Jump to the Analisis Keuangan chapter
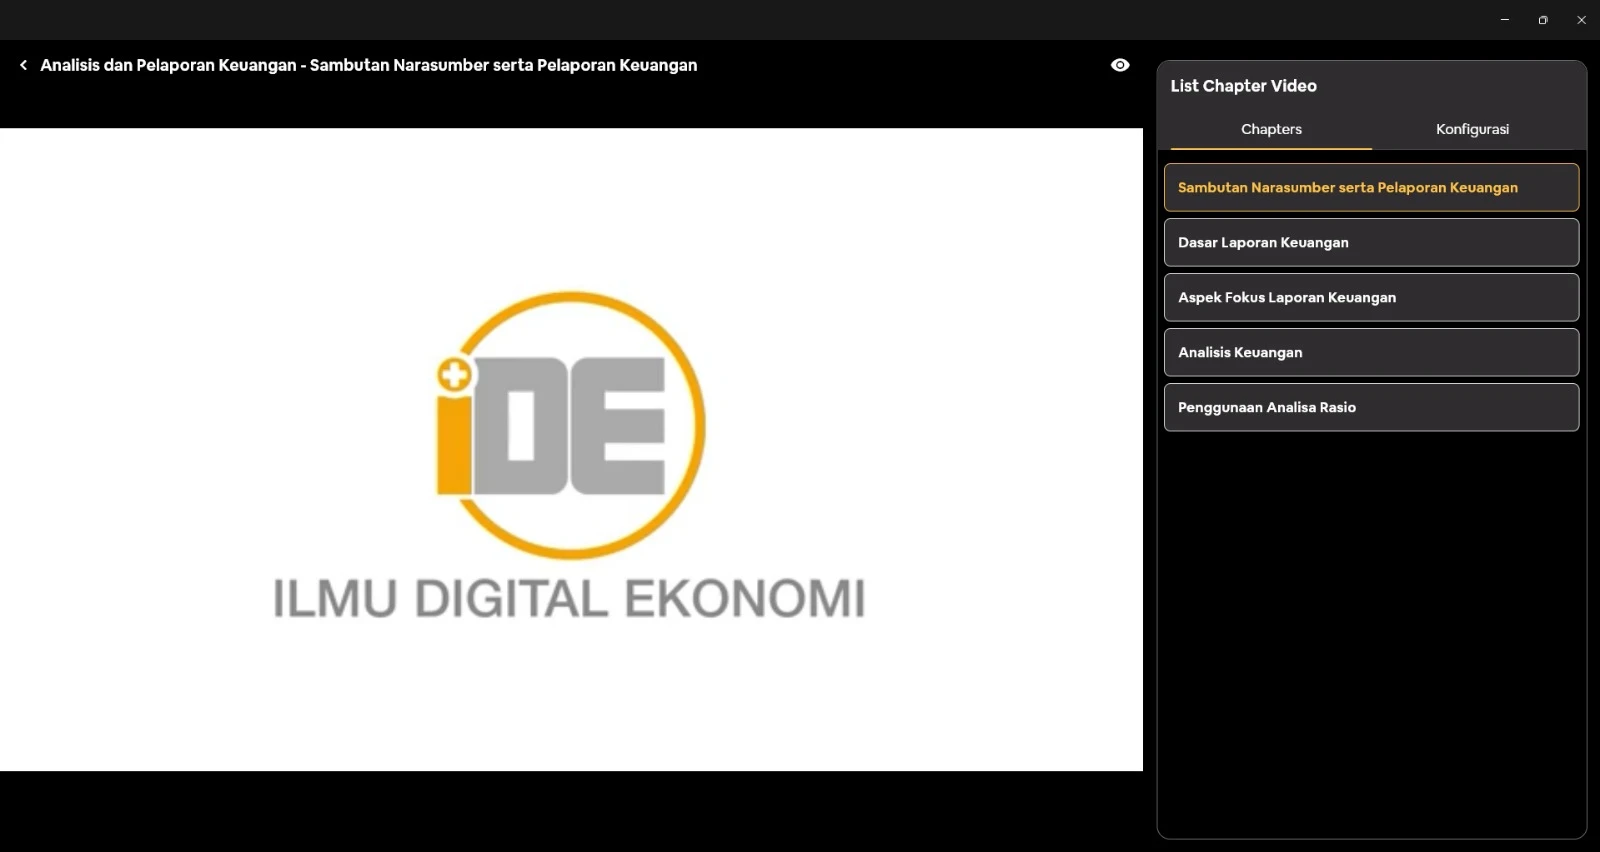 point(1371,352)
